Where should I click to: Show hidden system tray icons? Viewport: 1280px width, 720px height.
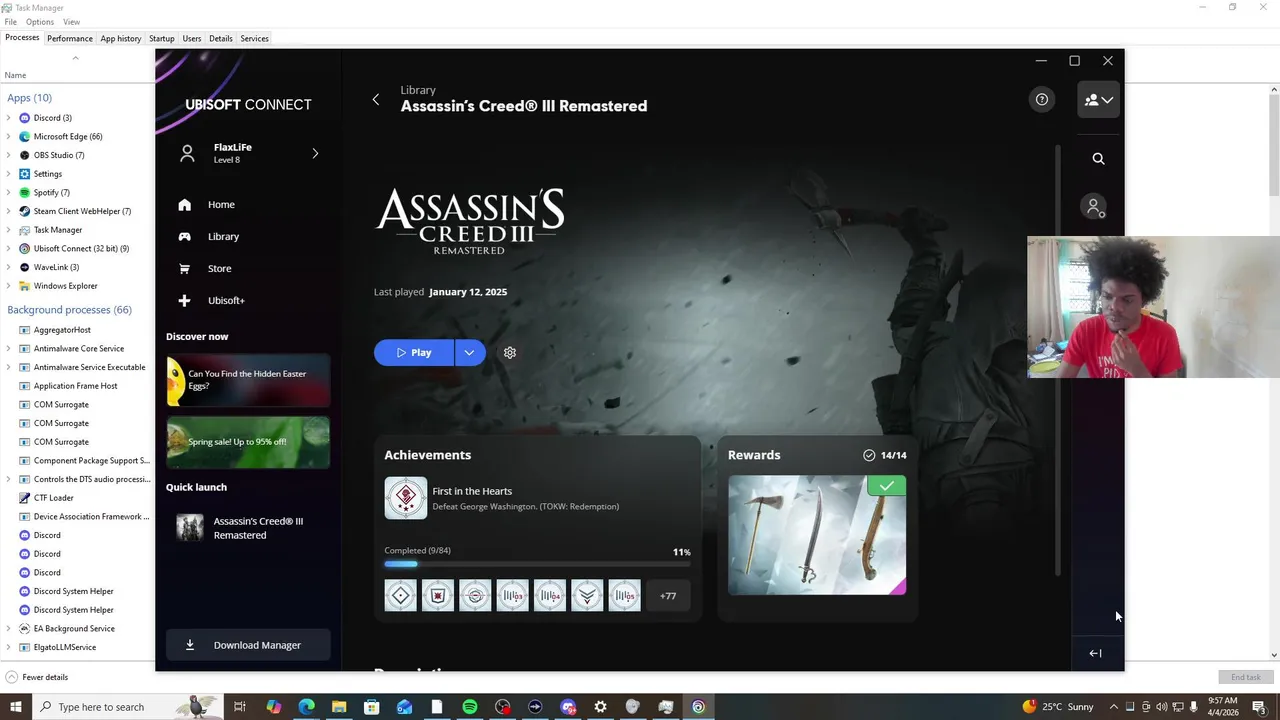[1113, 707]
